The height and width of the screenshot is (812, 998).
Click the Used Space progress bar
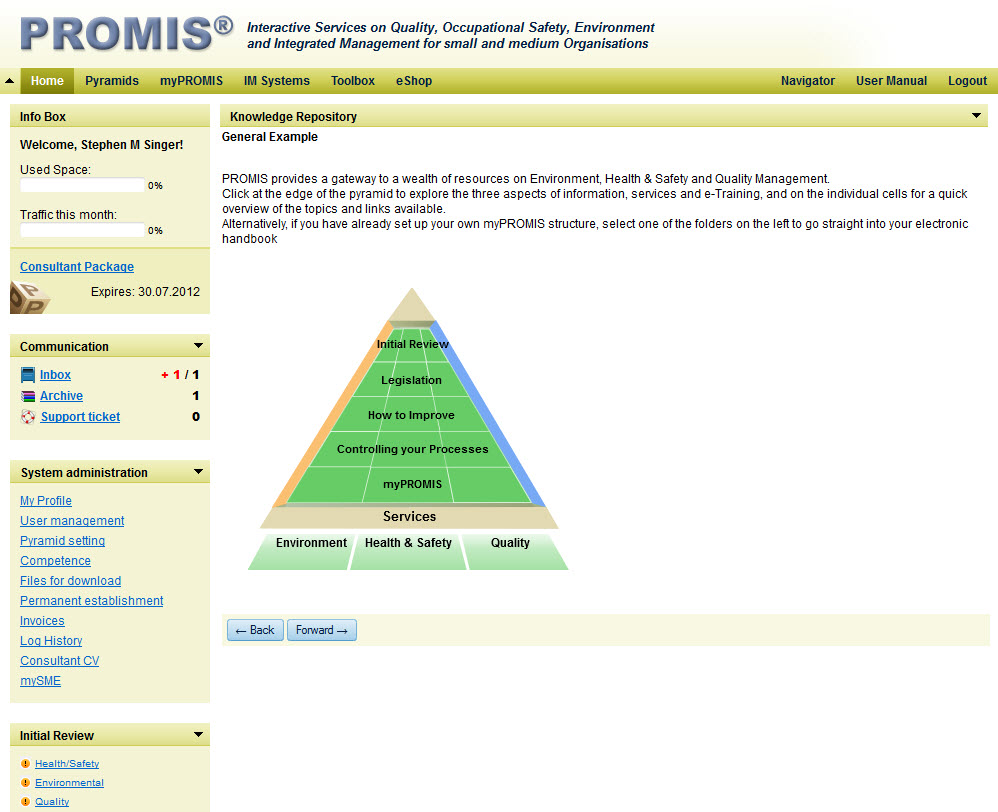[83, 185]
